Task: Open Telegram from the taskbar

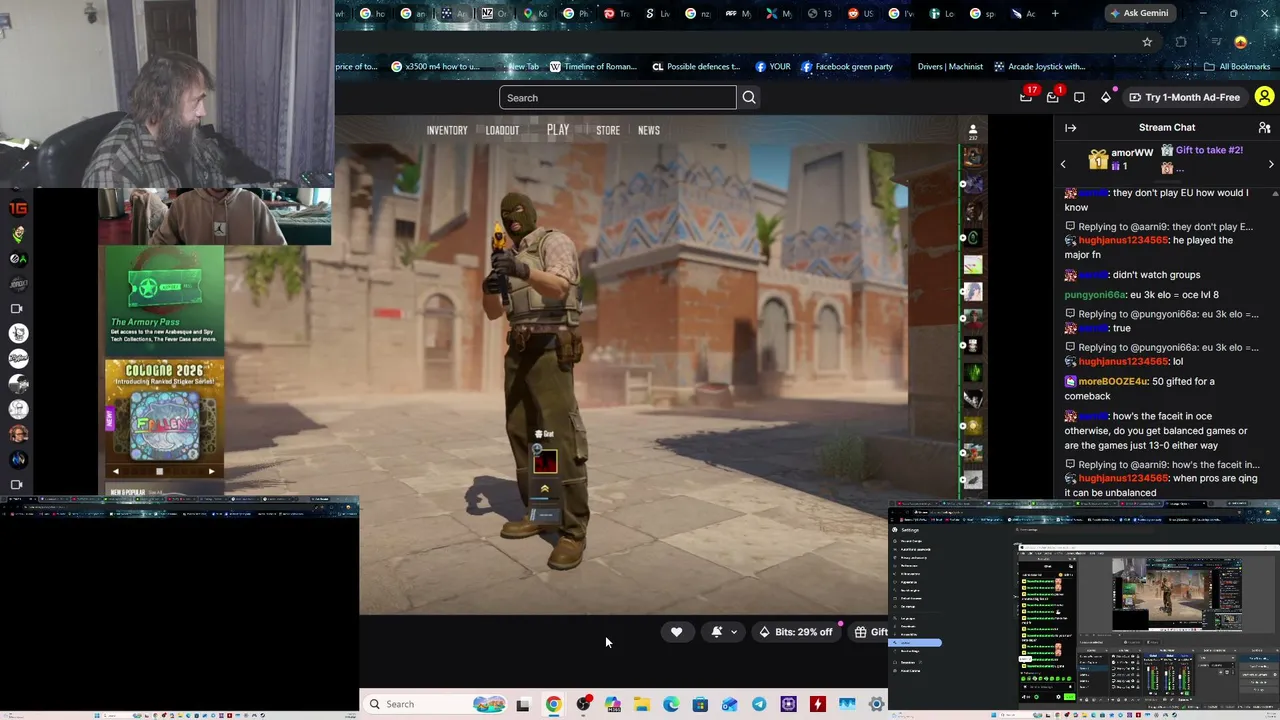Action: tap(759, 704)
